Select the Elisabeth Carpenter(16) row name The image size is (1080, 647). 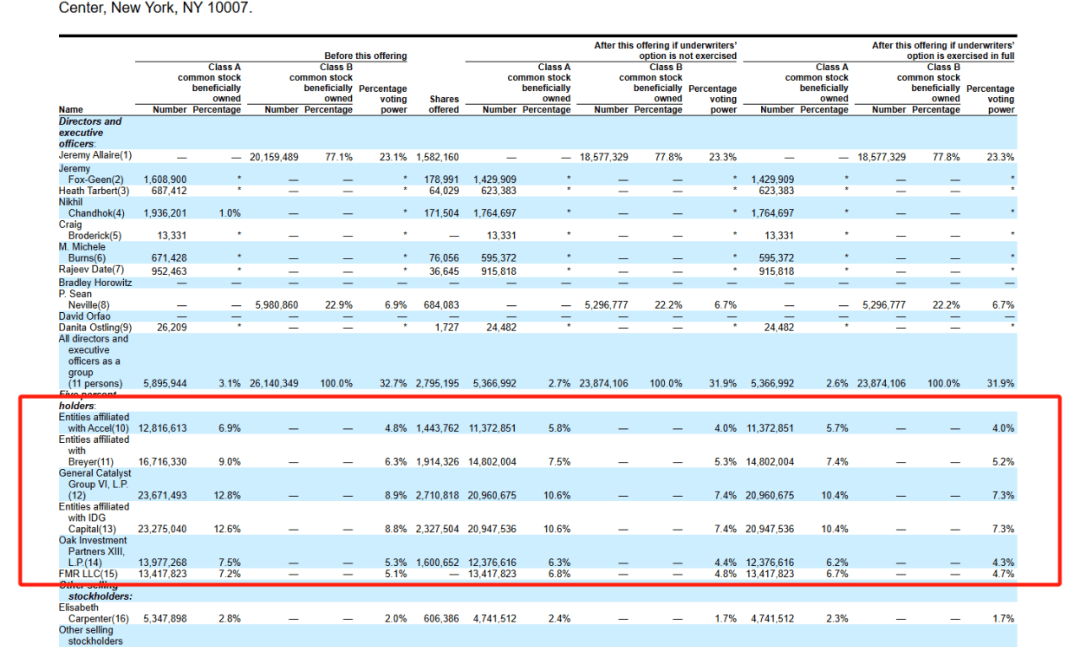(x=97, y=611)
